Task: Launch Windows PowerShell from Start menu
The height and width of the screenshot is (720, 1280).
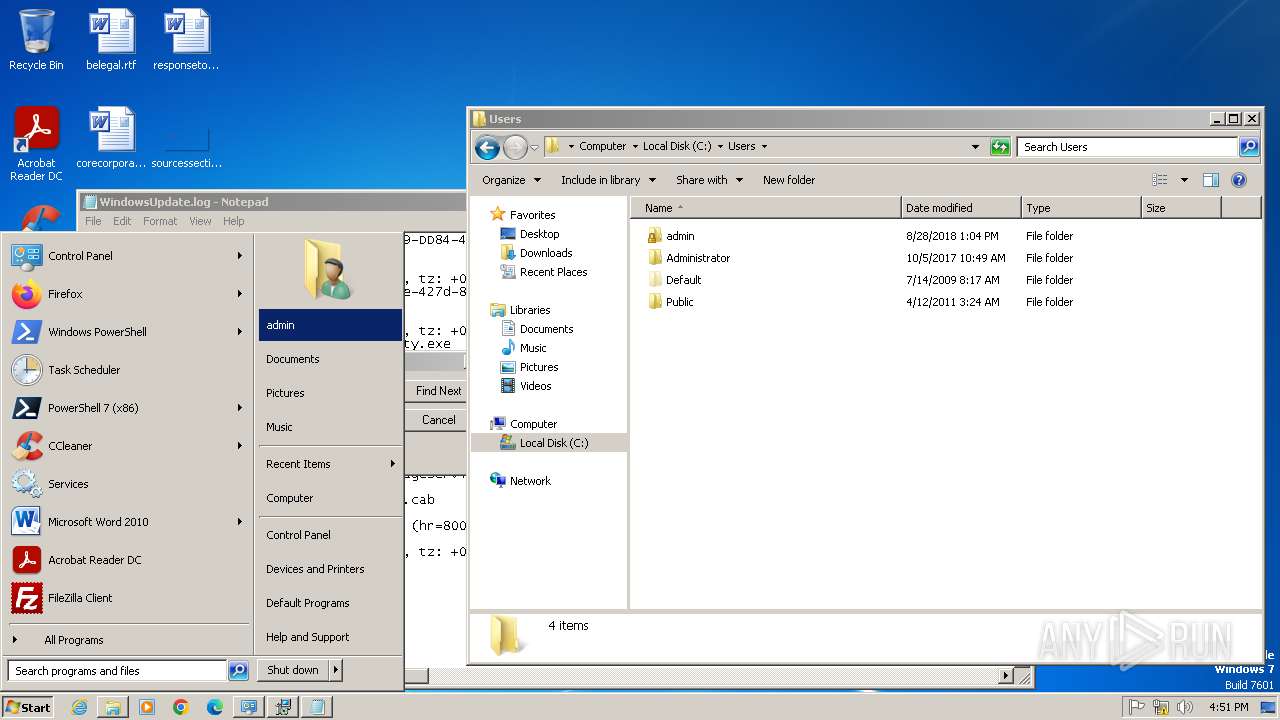Action: tap(126, 332)
